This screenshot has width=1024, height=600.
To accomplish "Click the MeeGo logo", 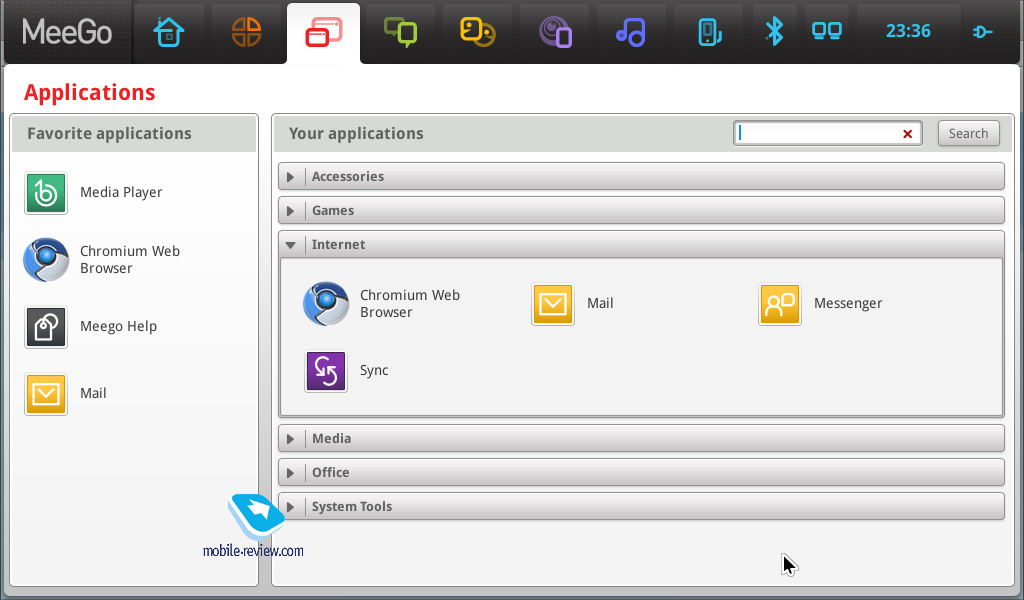I will point(67,31).
